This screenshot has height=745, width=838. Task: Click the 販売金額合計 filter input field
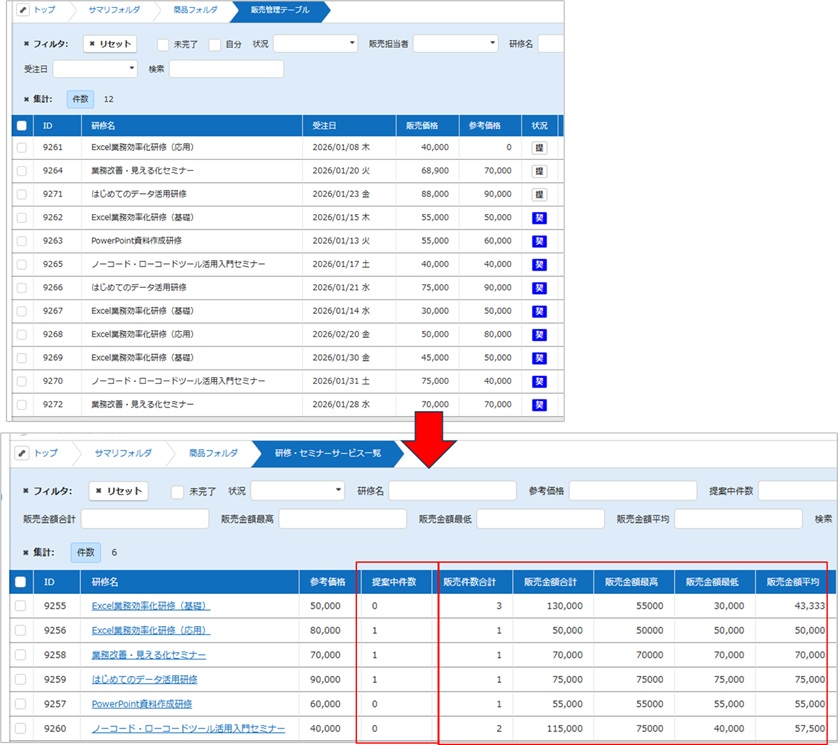tap(145, 519)
